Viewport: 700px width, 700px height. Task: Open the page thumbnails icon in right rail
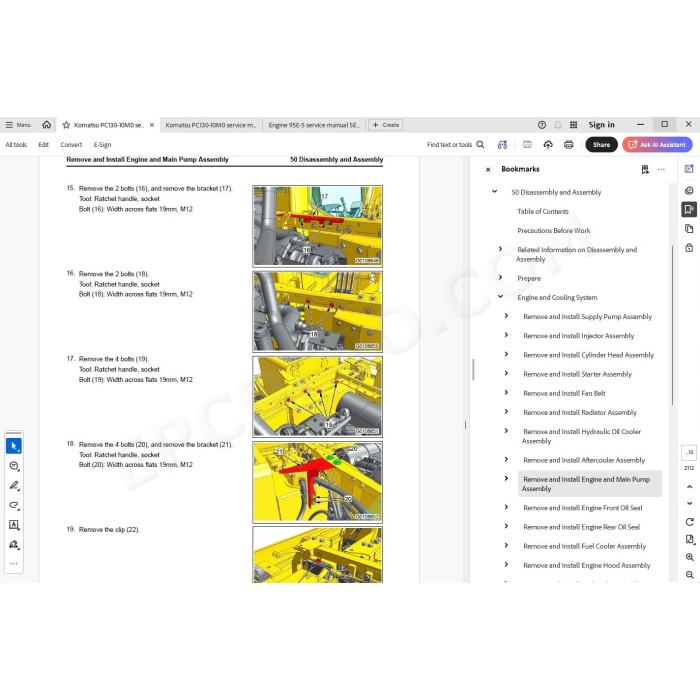pyautogui.click(x=689, y=229)
